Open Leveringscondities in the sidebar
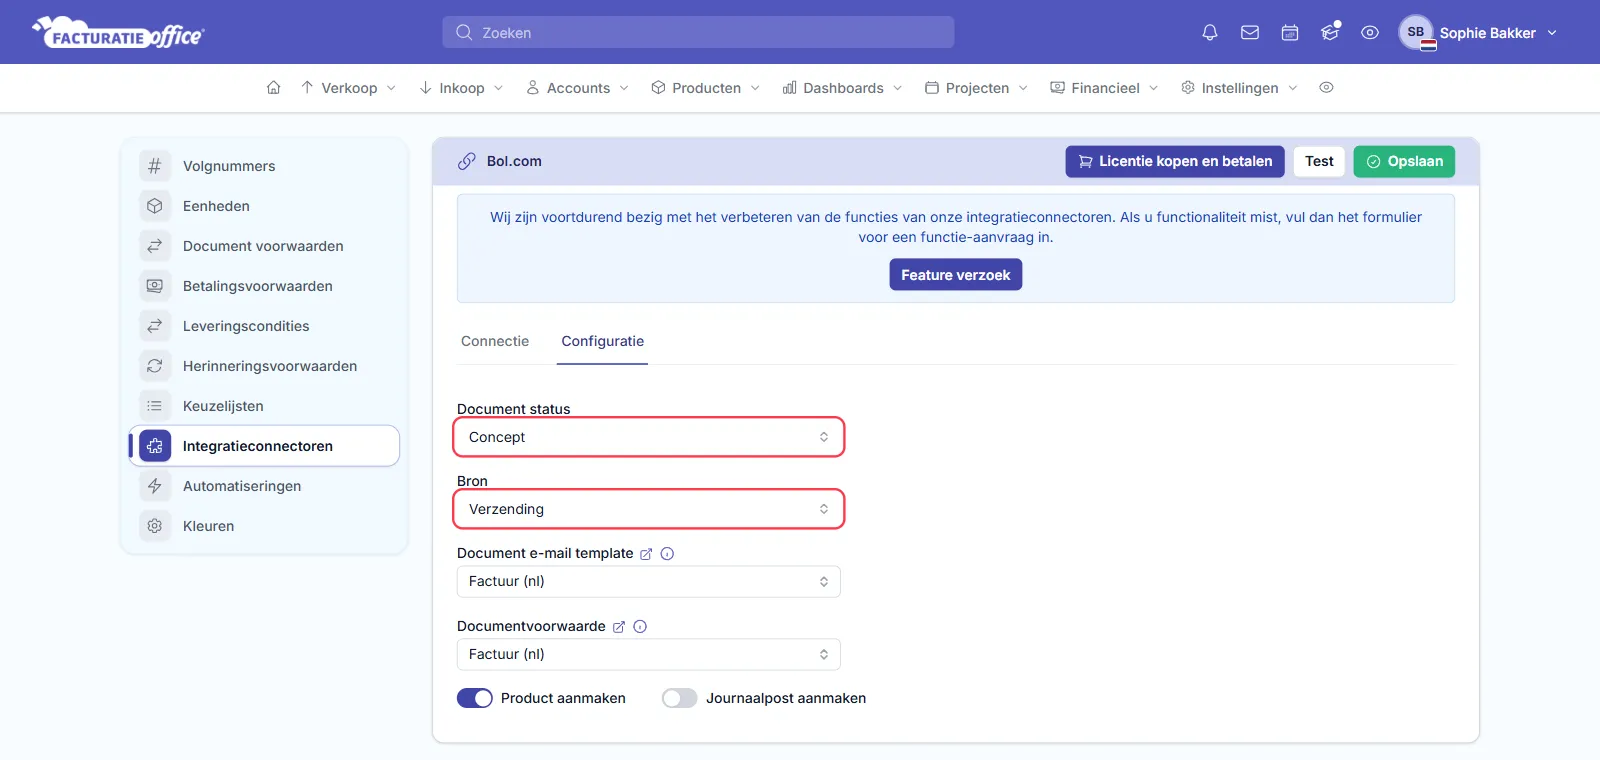Screen dimensions: 1600x760 tap(265, 326)
